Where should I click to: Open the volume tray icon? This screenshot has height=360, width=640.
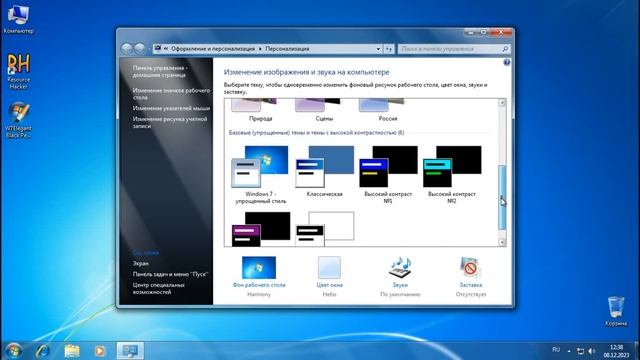[592, 351]
